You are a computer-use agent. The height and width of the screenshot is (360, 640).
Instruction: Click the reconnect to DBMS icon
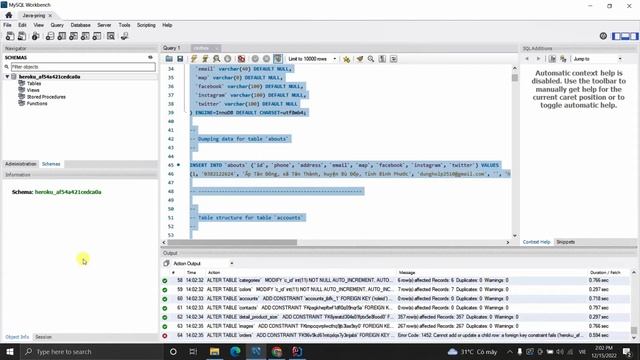pos(124,36)
